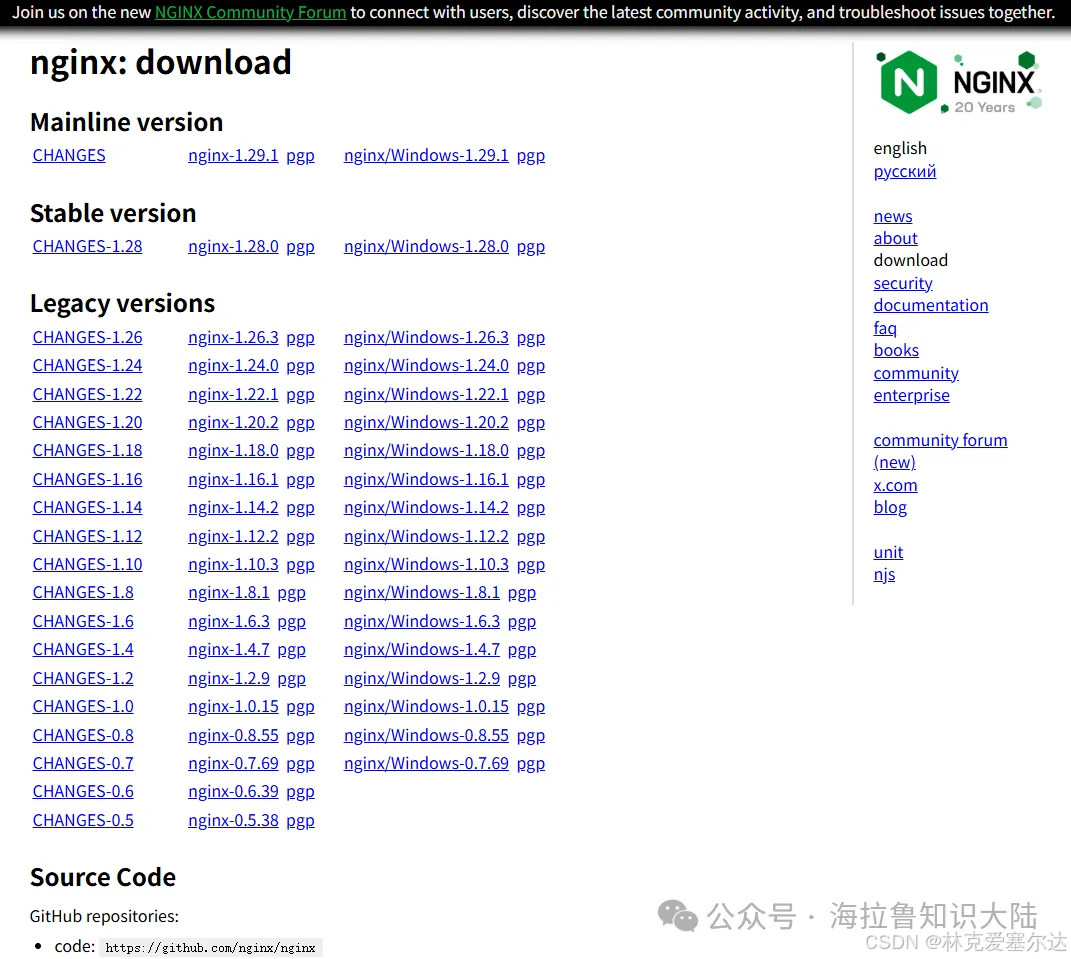1071x959 pixels.
Task: Open CHANGES-1.22 link
Action: (87, 394)
